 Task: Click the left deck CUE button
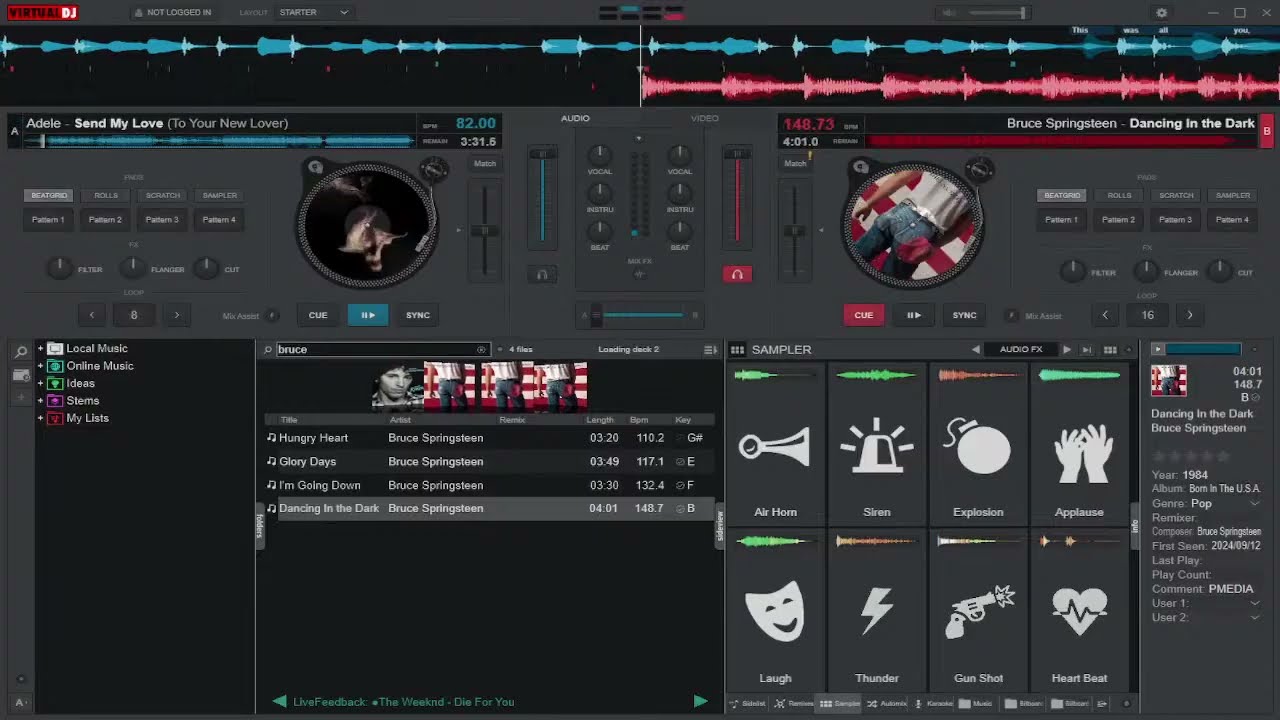pyautogui.click(x=318, y=315)
